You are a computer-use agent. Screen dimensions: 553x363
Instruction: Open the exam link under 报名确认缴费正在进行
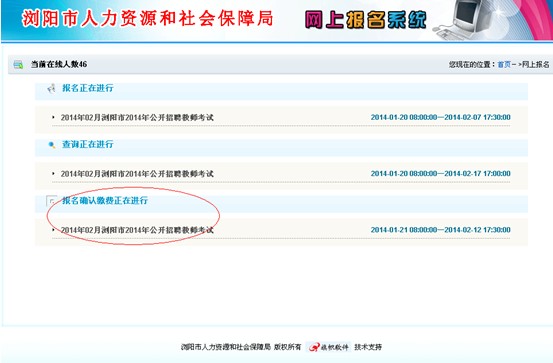137,230
